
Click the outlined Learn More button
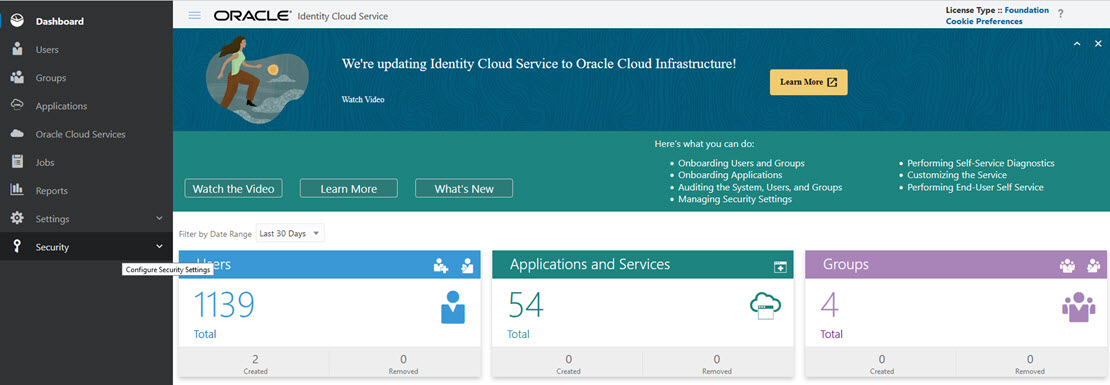click(x=349, y=189)
